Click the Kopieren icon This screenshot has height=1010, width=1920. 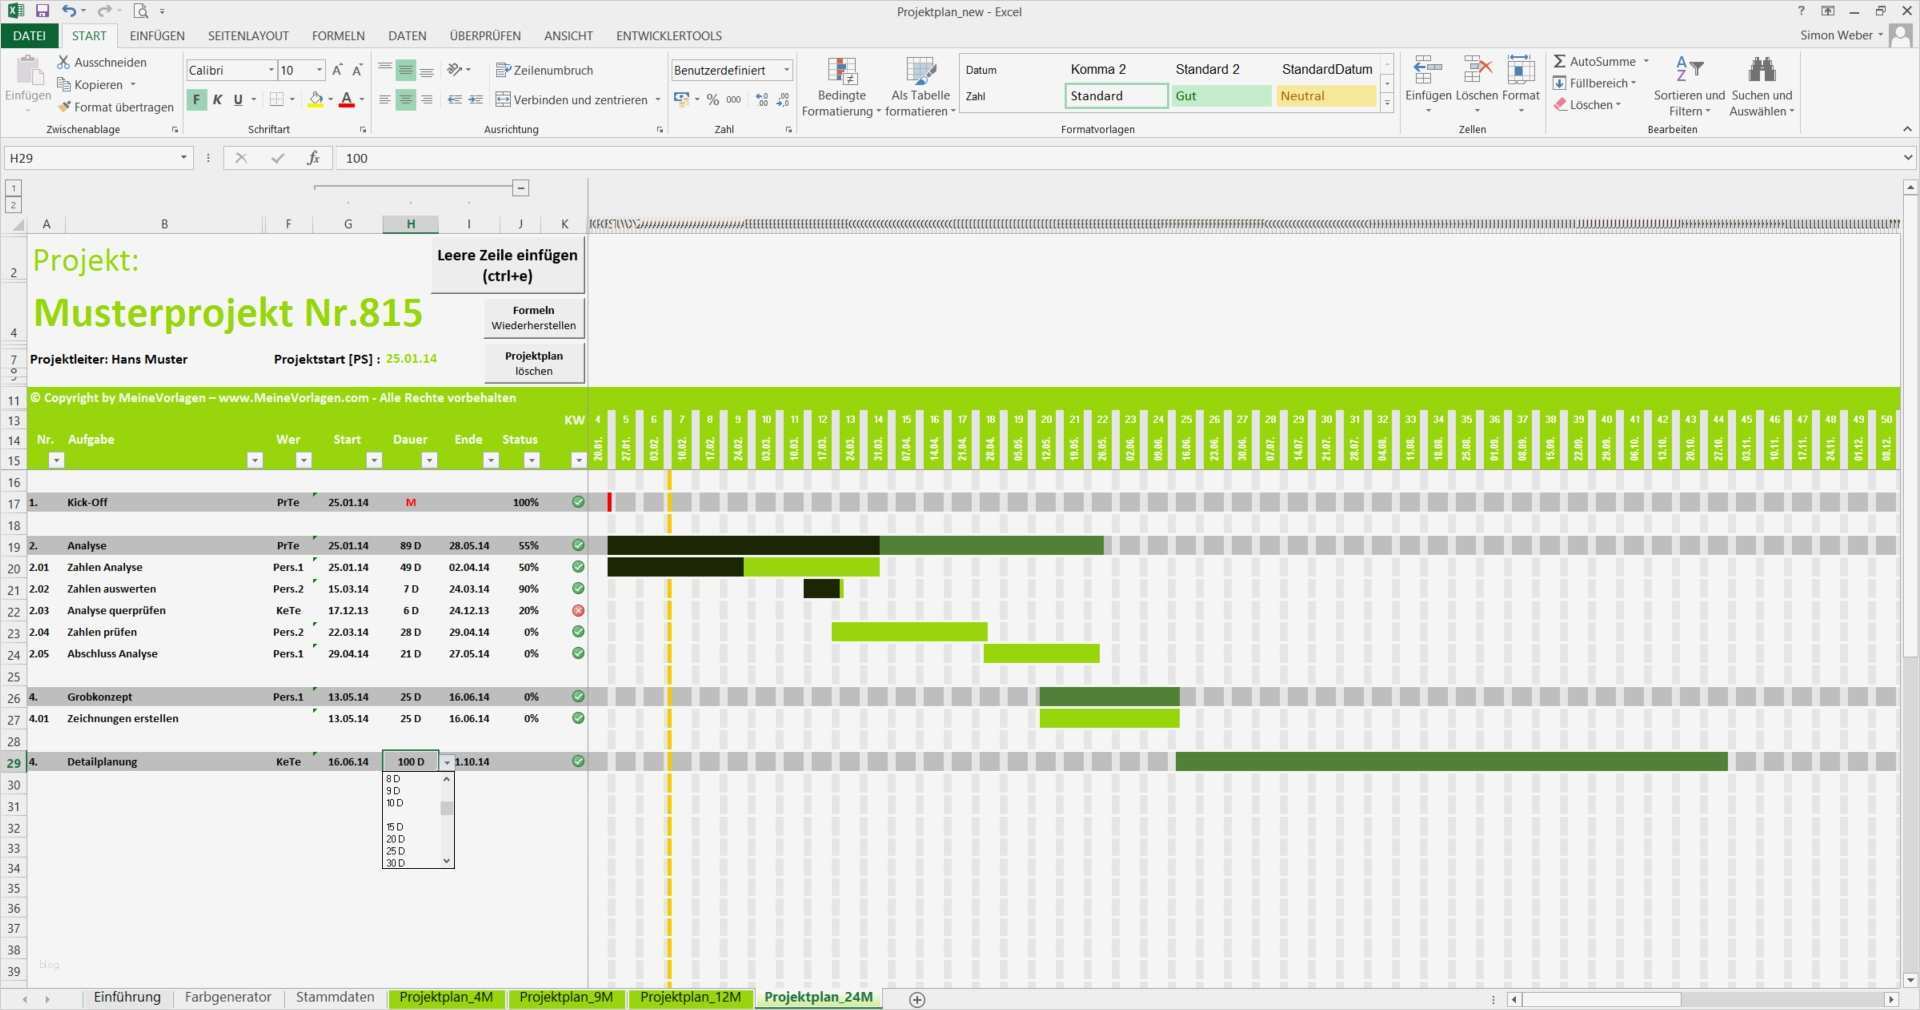(x=66, y=84)
